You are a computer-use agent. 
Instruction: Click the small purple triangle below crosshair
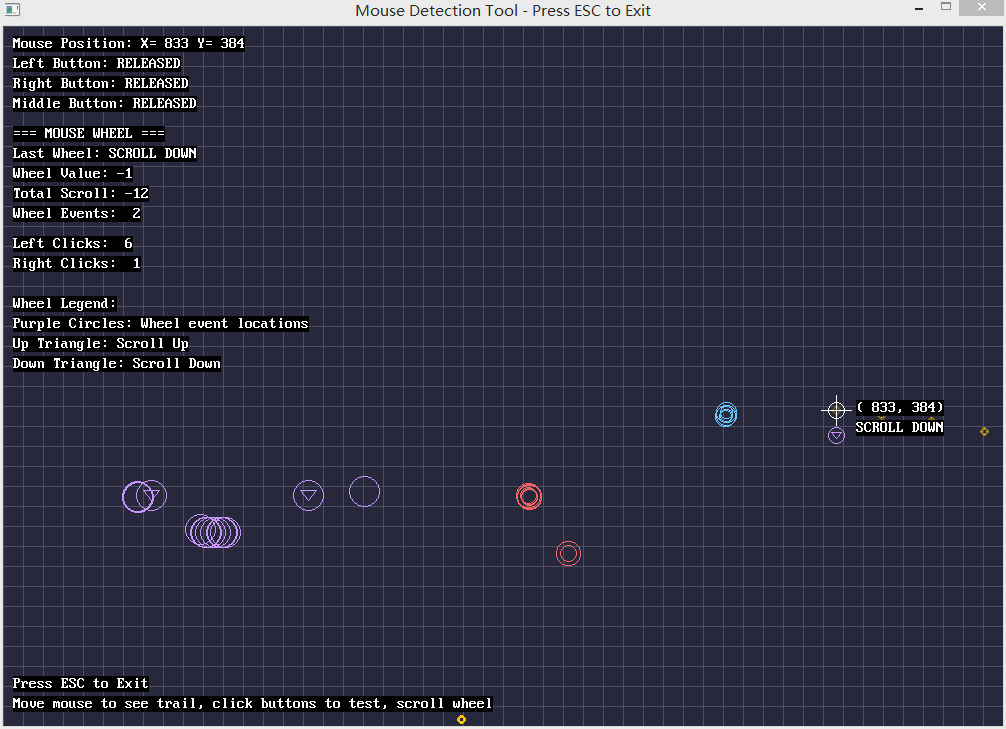[836, 435]
